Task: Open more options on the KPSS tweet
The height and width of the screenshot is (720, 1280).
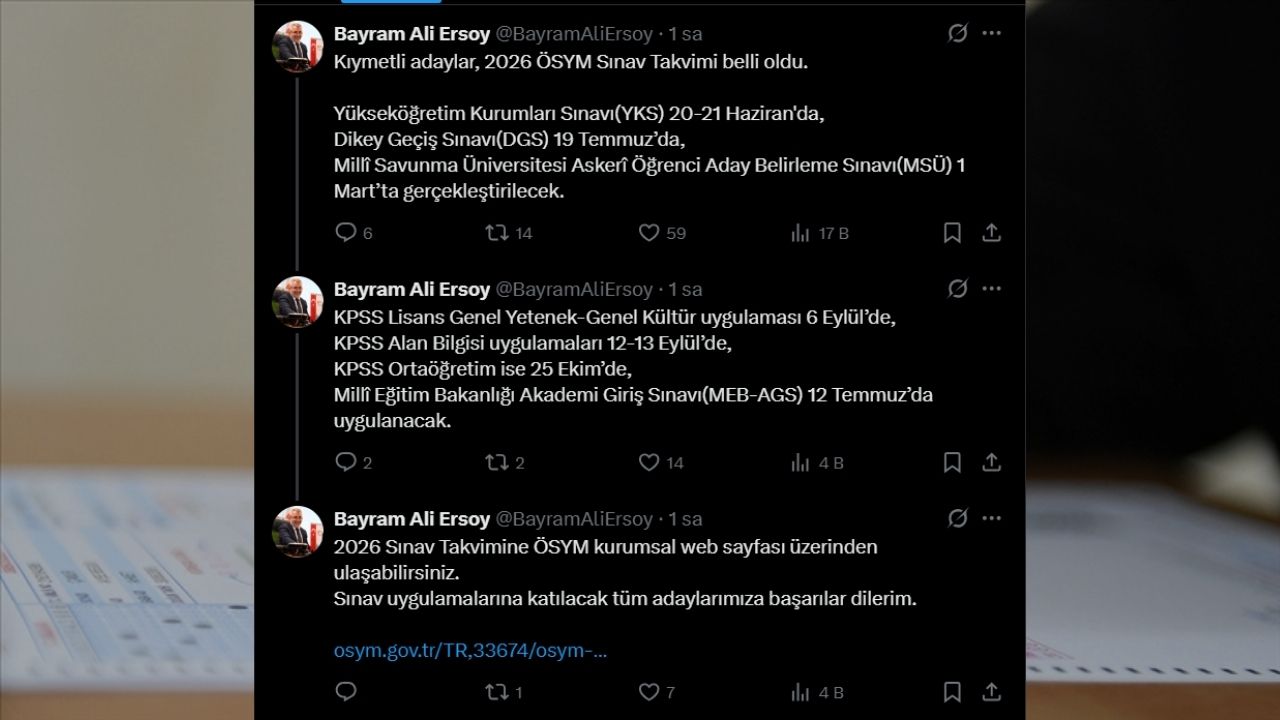Action: tap(992, 288)
